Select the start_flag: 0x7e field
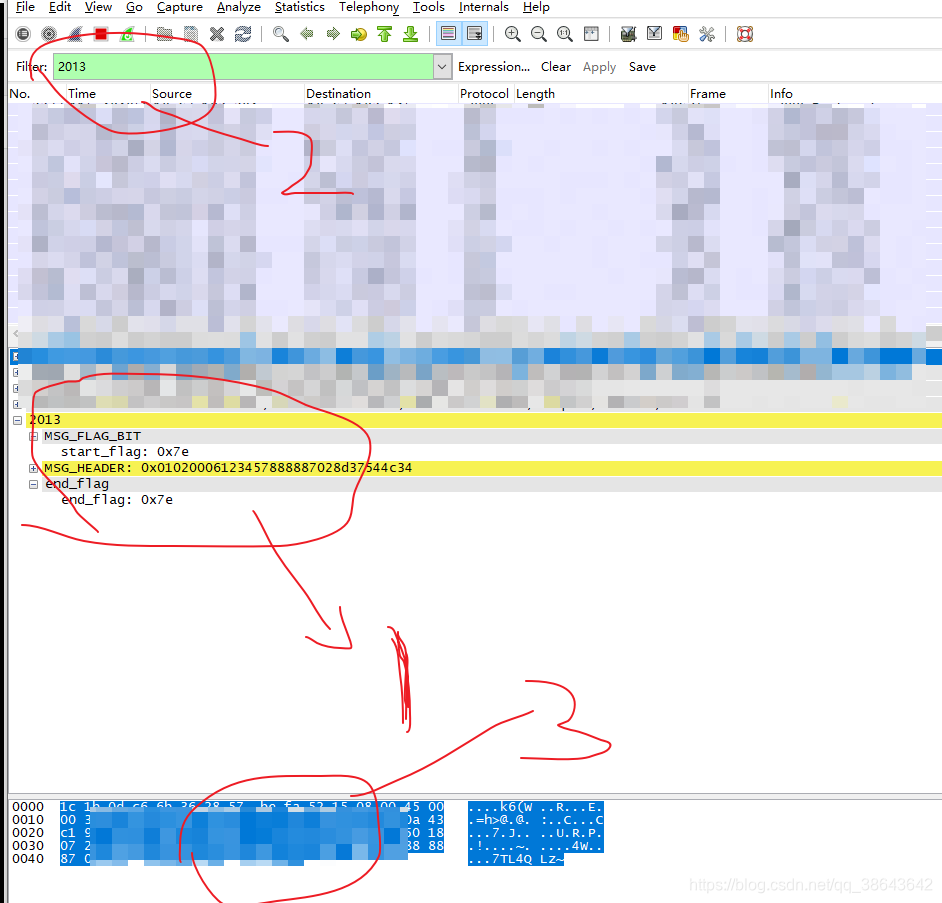The width and height of the screenshot is (942, 903). point(125,452)
